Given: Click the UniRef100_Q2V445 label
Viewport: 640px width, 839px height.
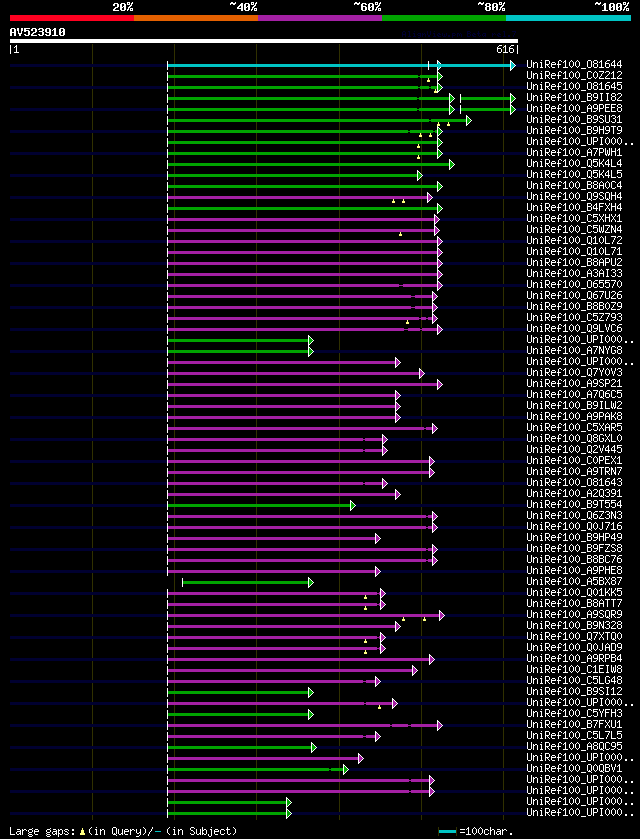Looking at the screenshot, I should (574, 449).
